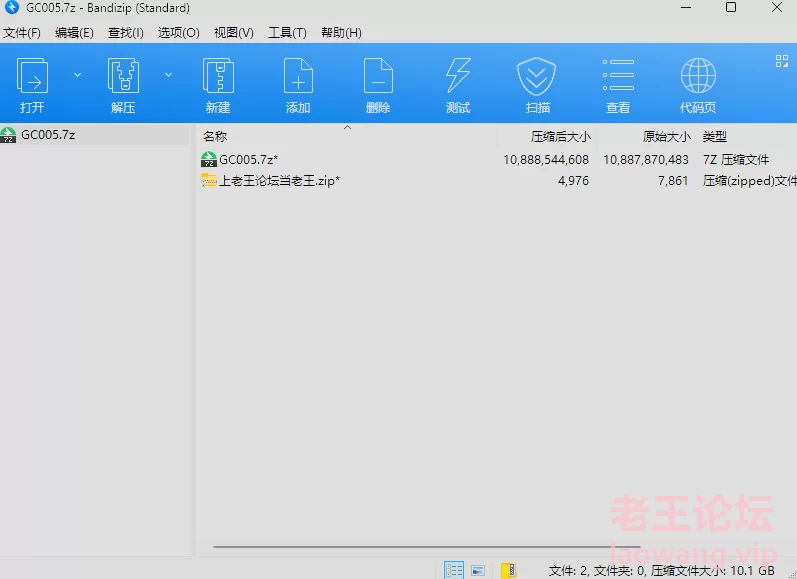Image resolution: width=797 pixels, height=579 pixels.
Task: Click the Test (测试) lightning icon
Action: point(458,76)
